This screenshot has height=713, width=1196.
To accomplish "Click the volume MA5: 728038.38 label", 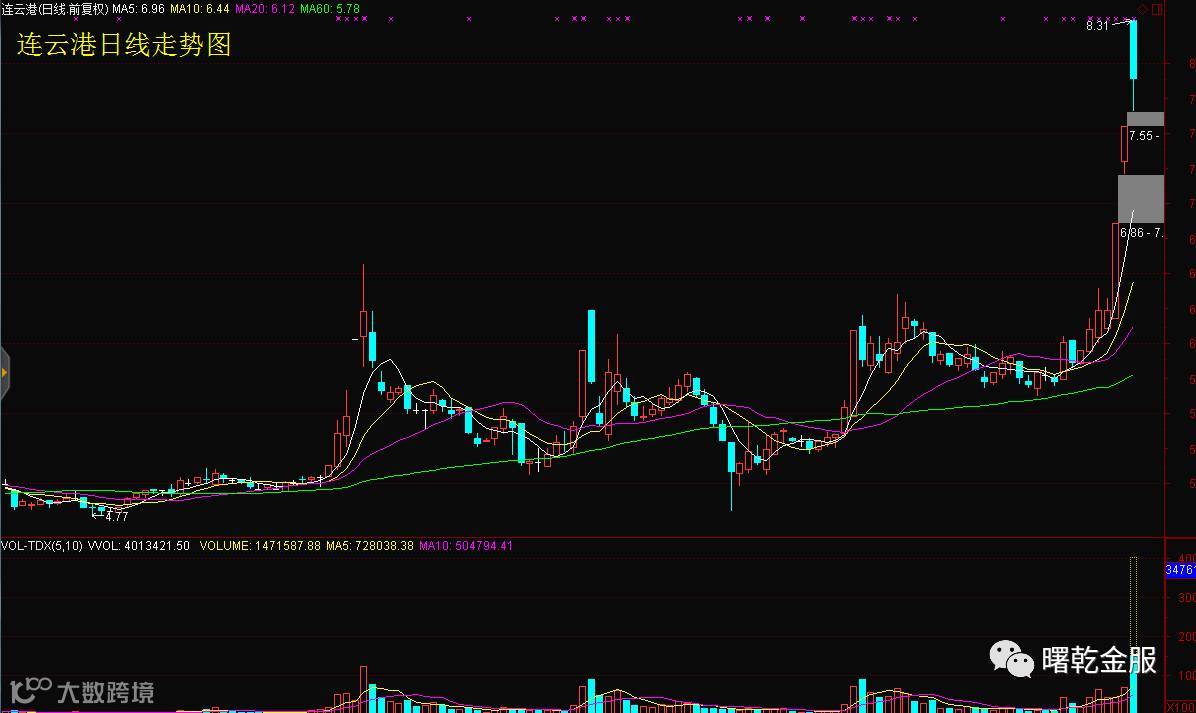I will point(370,546).
